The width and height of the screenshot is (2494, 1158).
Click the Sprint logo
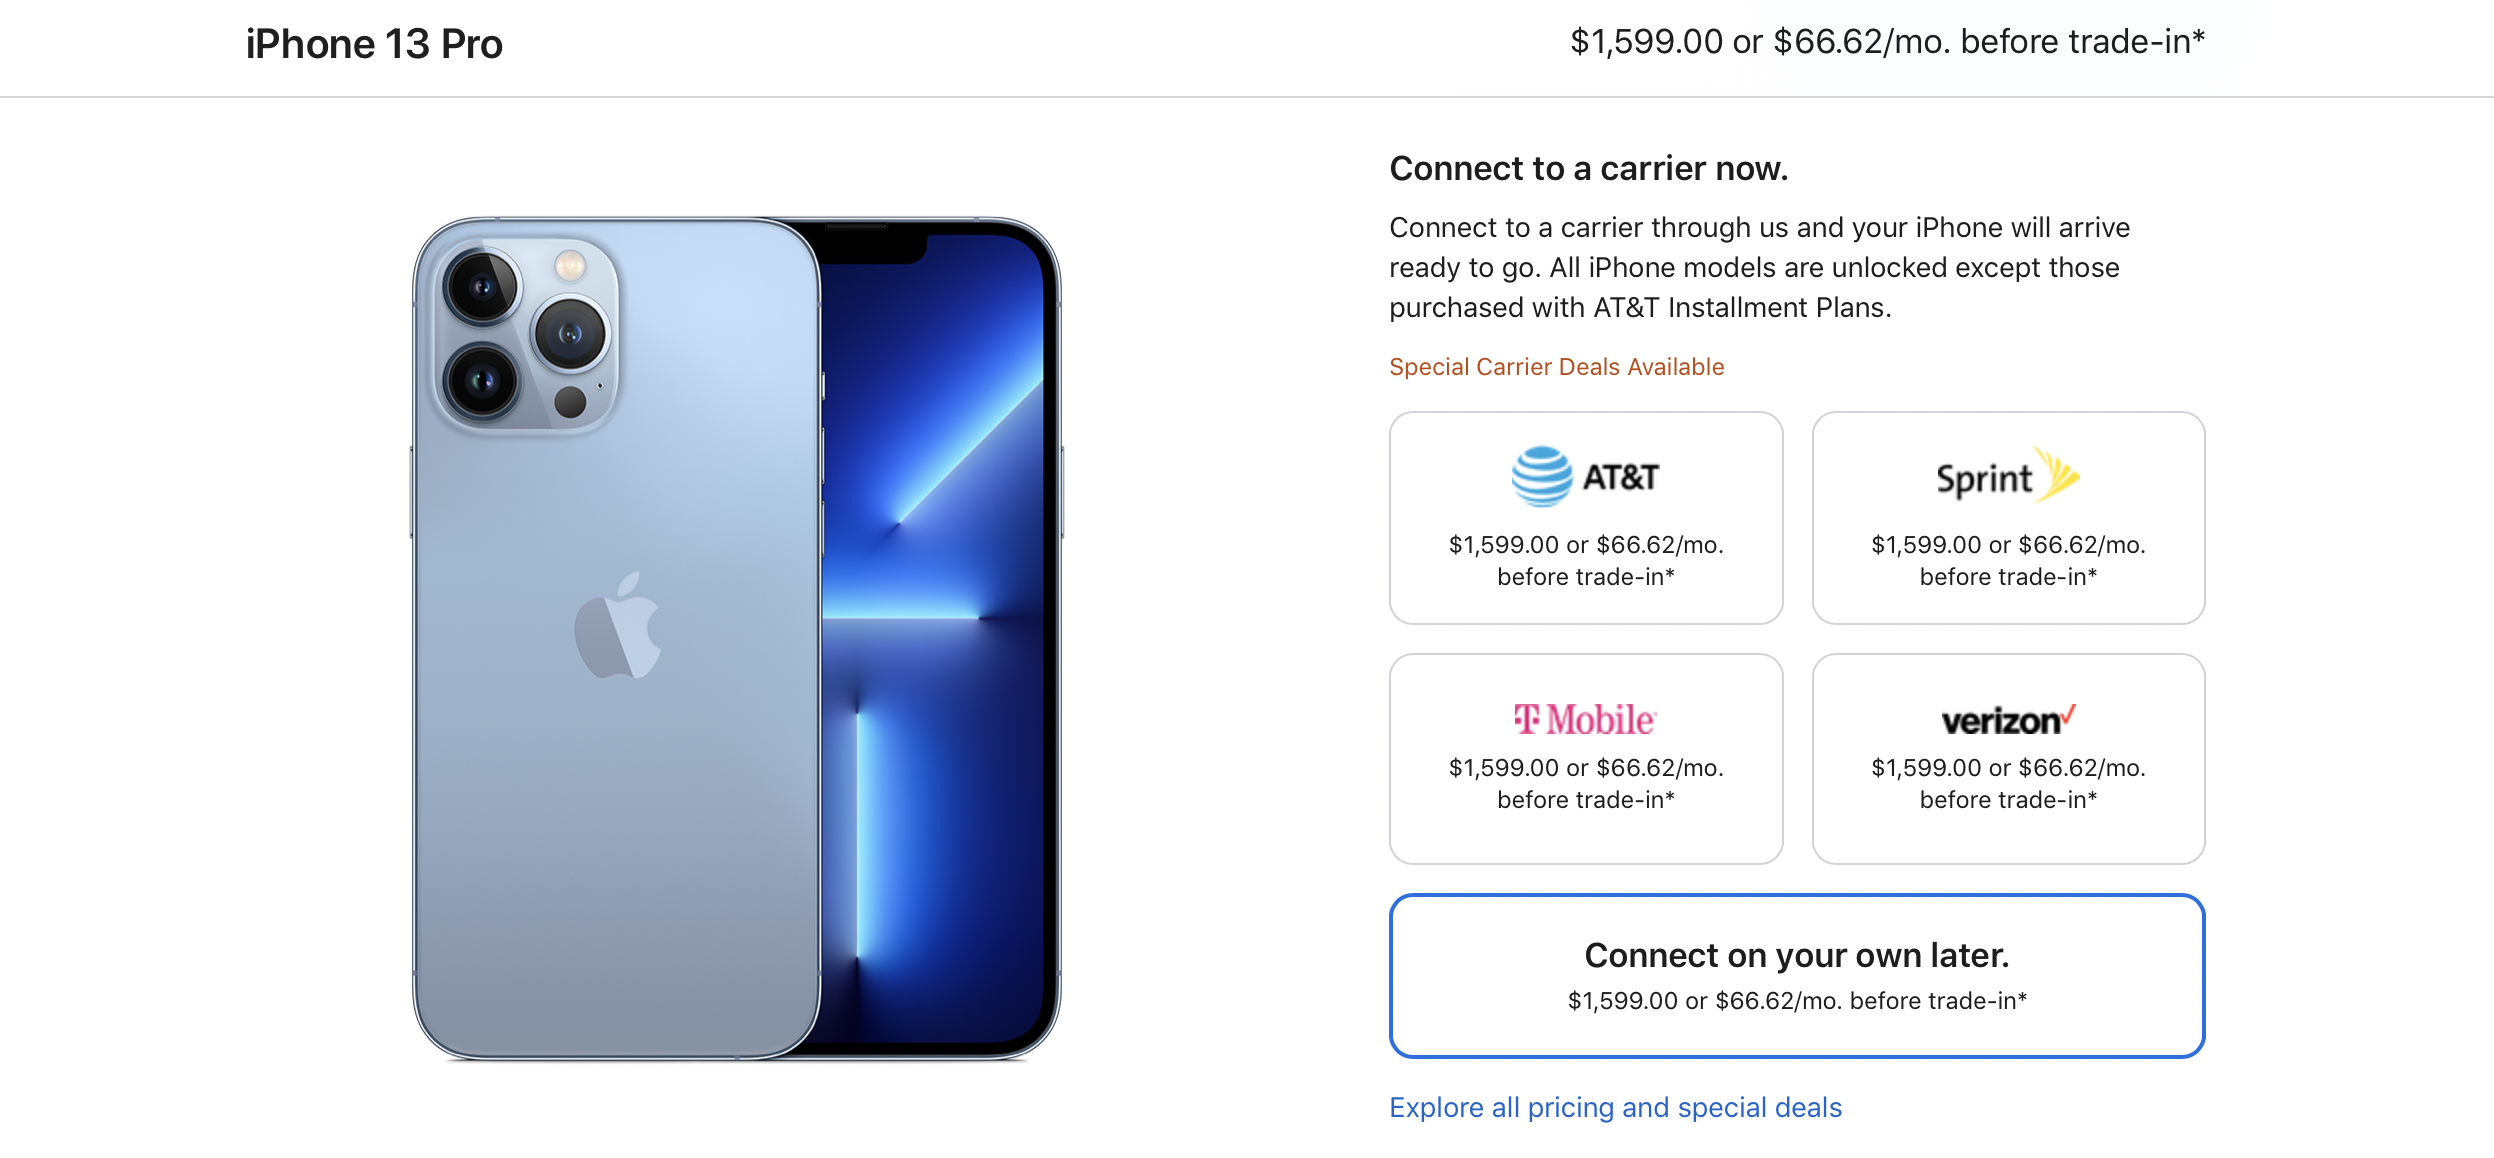2007,476
